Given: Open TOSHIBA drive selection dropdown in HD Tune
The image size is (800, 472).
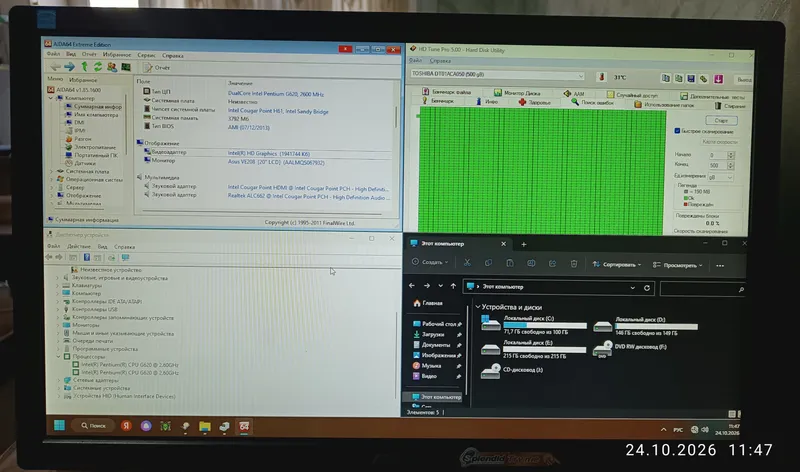Looking at the screenshot, I should 497,74.
